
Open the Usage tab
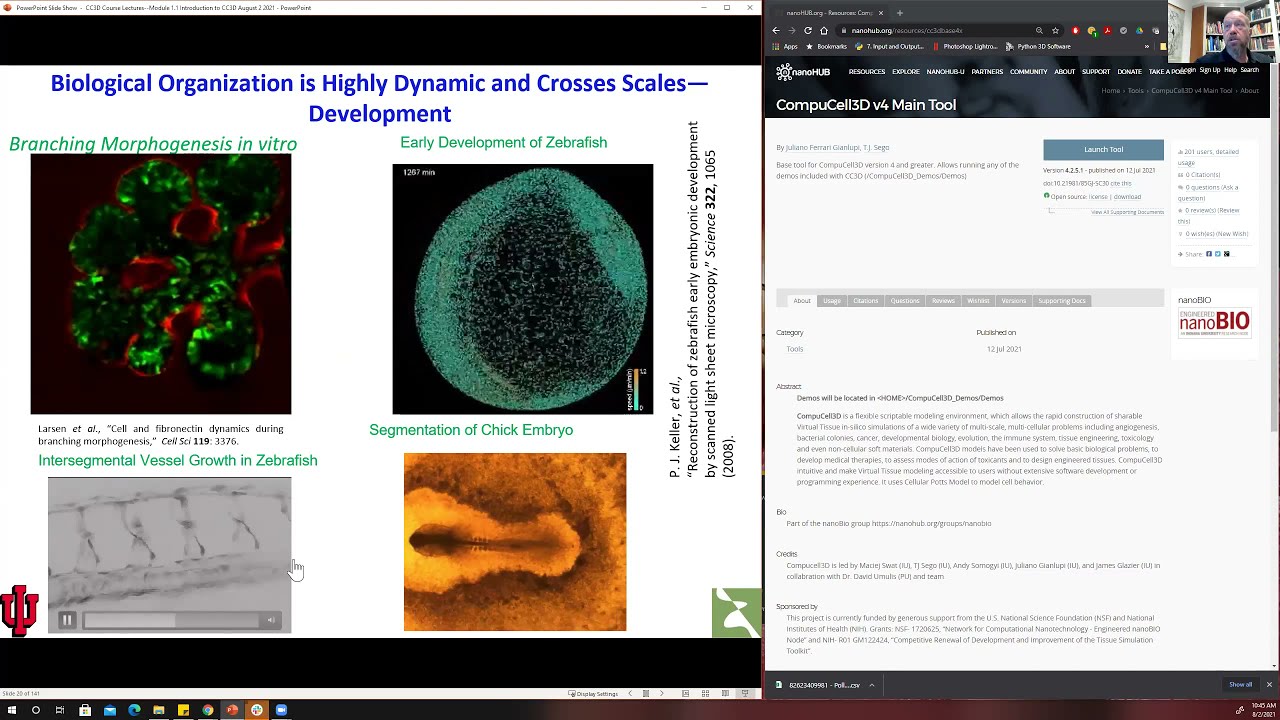[x=832, y=300]
